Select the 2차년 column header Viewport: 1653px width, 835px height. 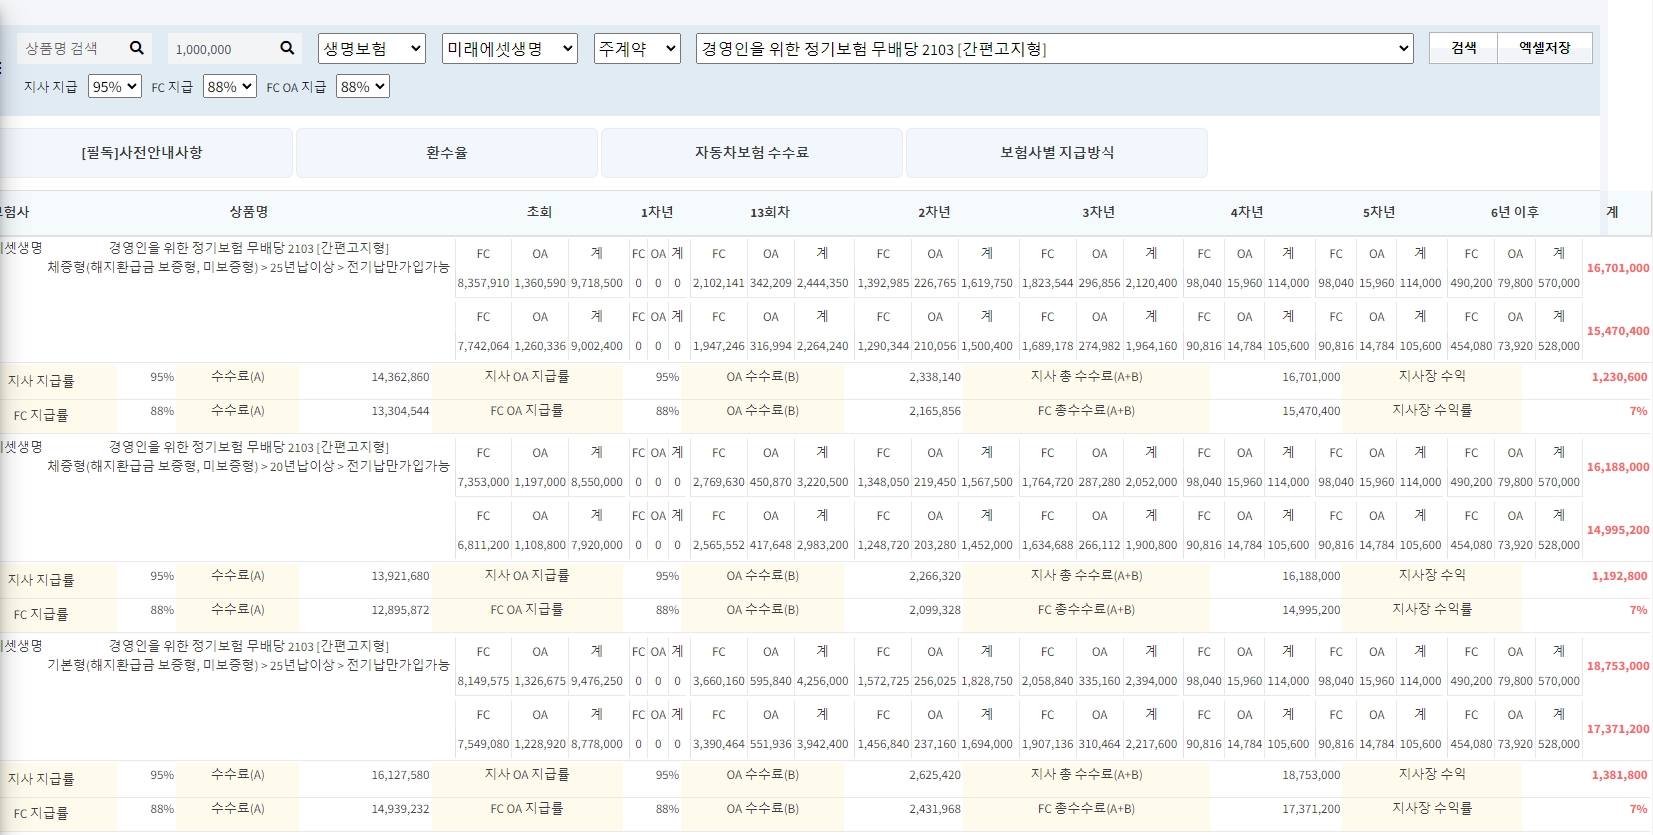[x=934, y=212]
